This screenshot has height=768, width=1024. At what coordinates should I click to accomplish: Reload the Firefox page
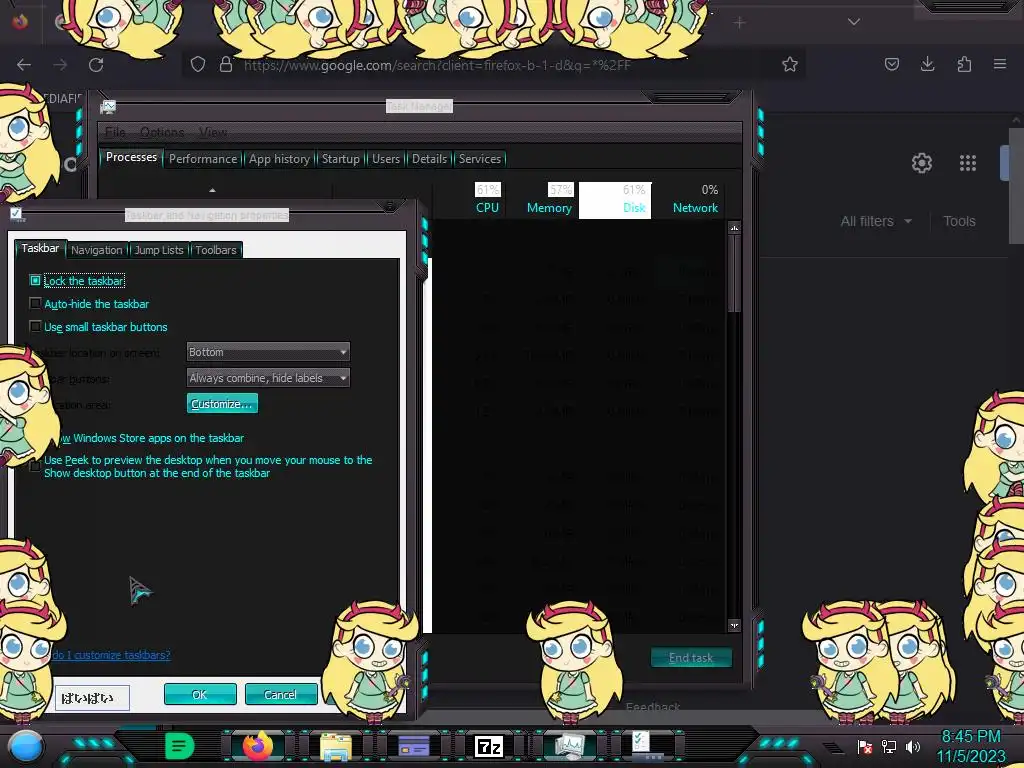point(96,65)
